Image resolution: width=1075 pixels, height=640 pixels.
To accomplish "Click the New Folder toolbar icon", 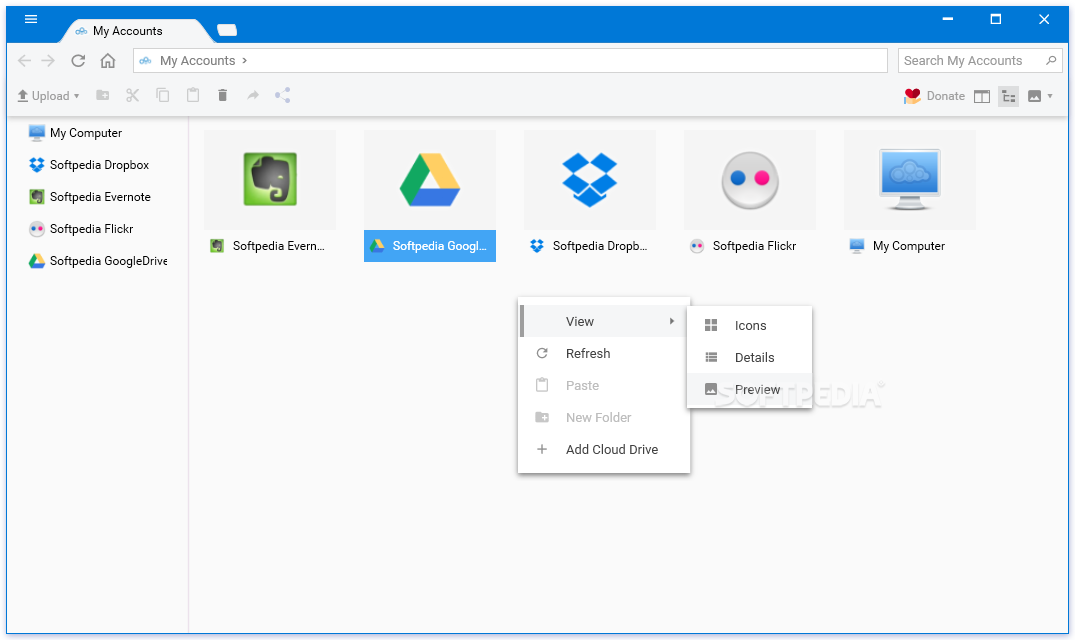I will click(103, 95).
